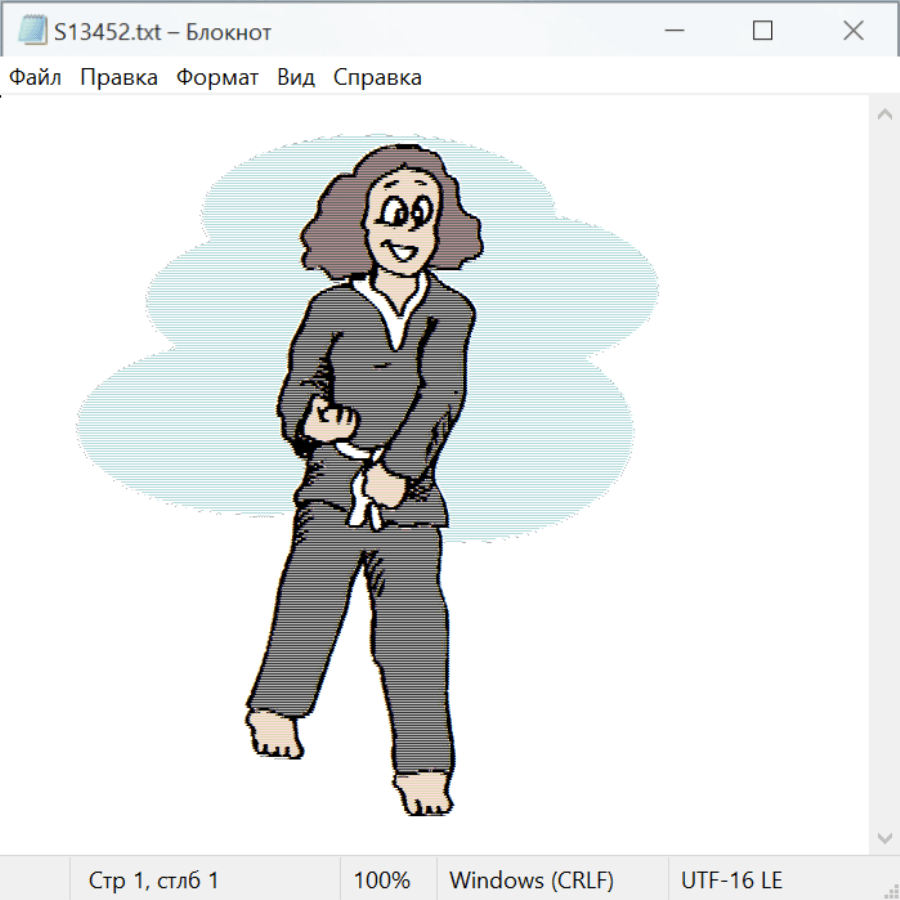Open the Справка menu

377,78
